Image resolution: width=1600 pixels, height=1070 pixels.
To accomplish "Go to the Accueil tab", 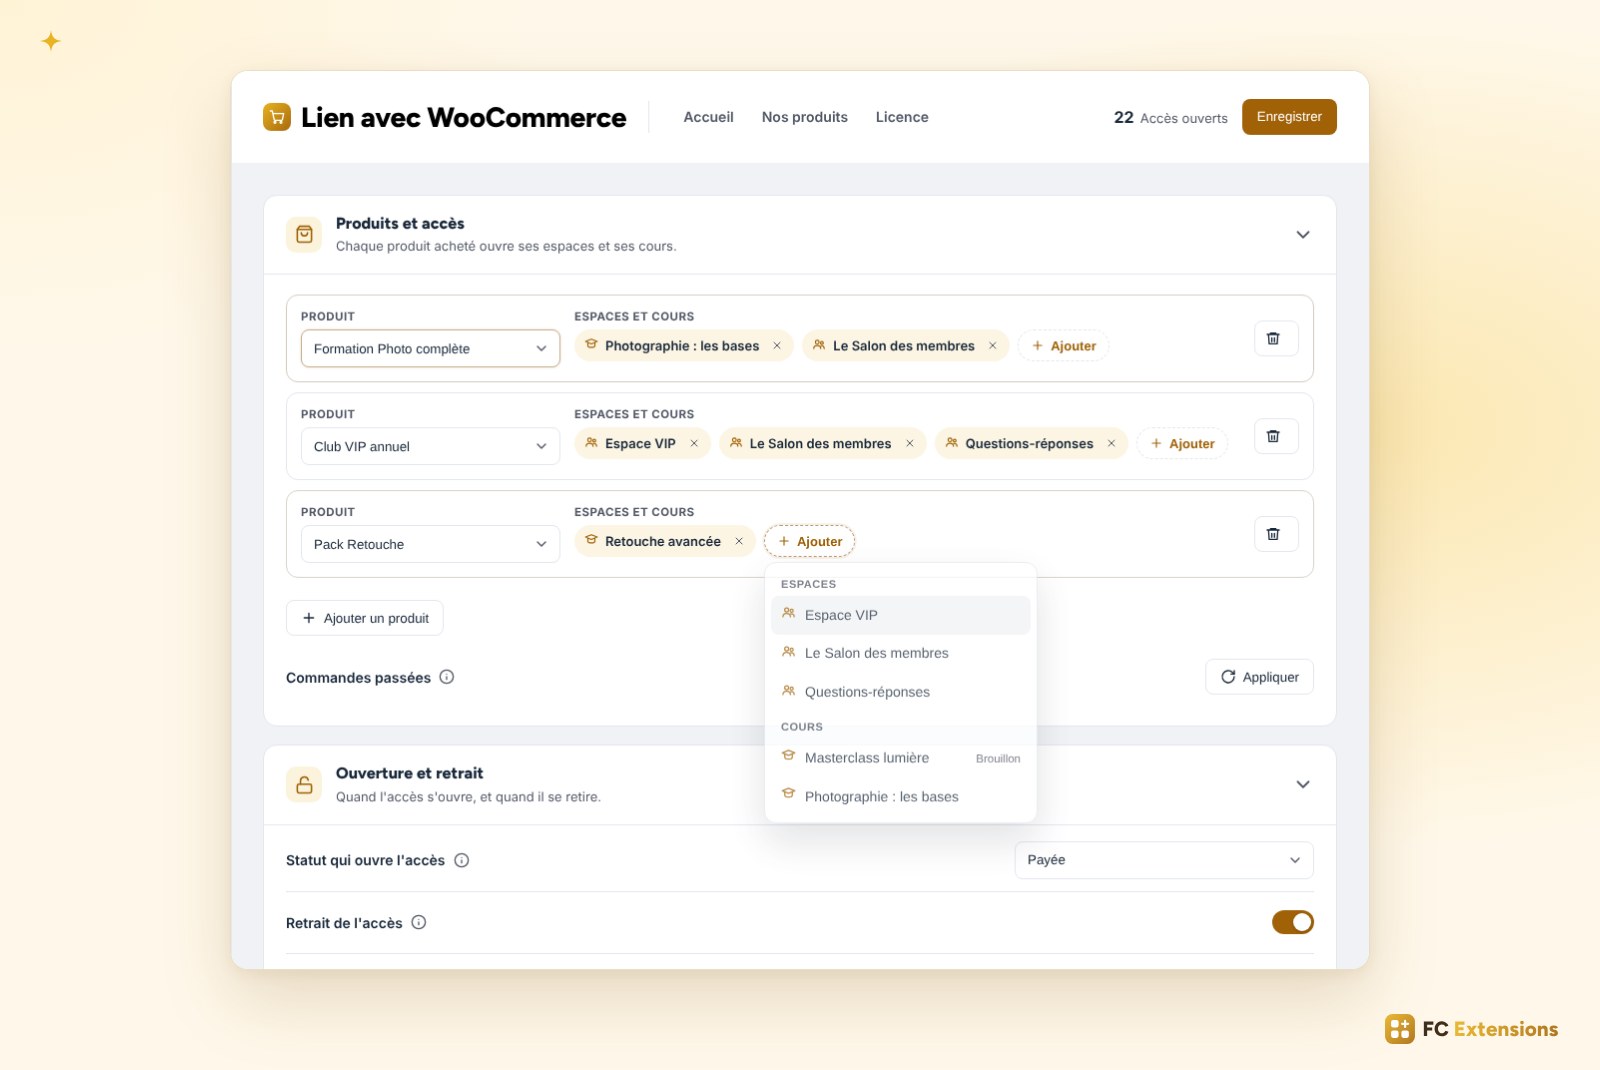I will pyautogui.click(x=708, y=117).
